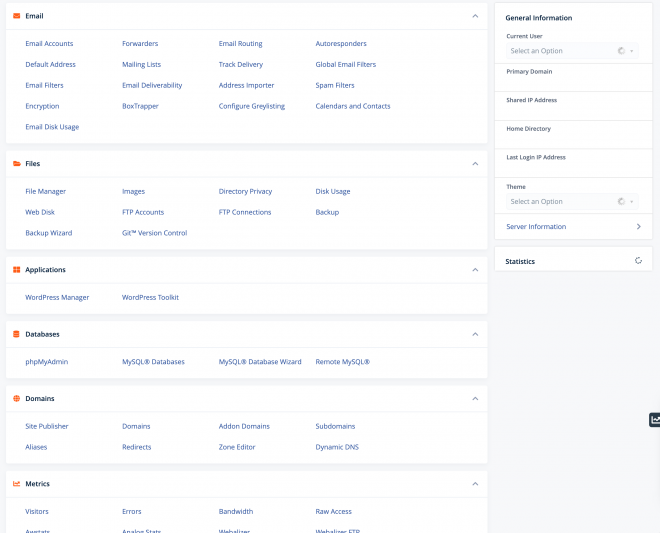This screenshot has width=660, height=533.
Task: Open Dynamic DNS
Action: tap(337, 447)
